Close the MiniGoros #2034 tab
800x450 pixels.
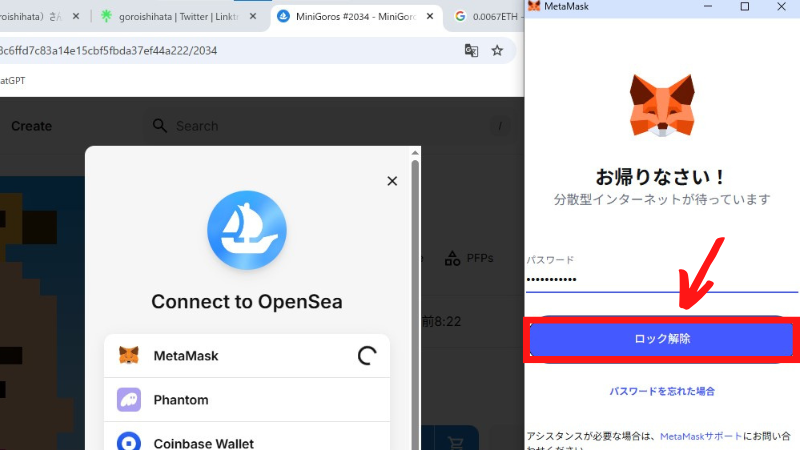coord(430,16)
